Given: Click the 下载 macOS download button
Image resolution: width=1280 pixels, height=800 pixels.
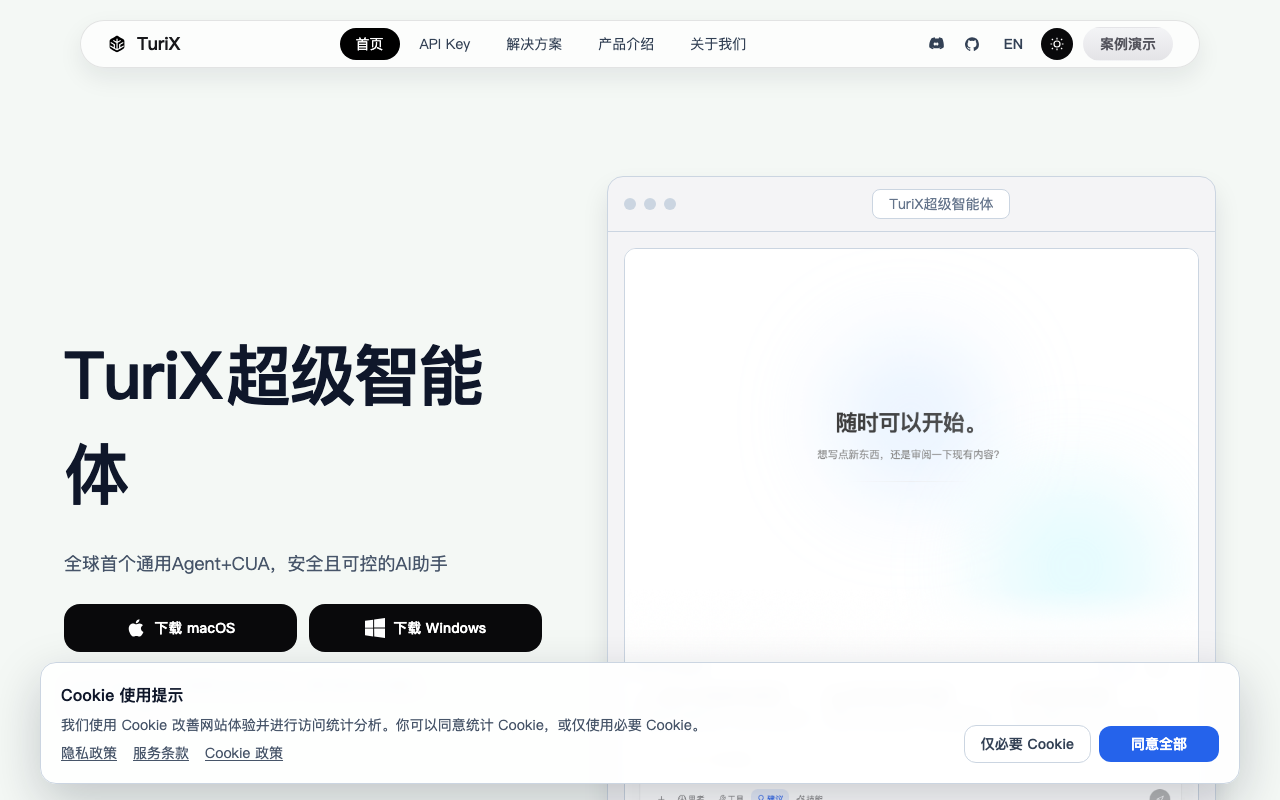Looking at the screenshot, I should tap(180, 628).
